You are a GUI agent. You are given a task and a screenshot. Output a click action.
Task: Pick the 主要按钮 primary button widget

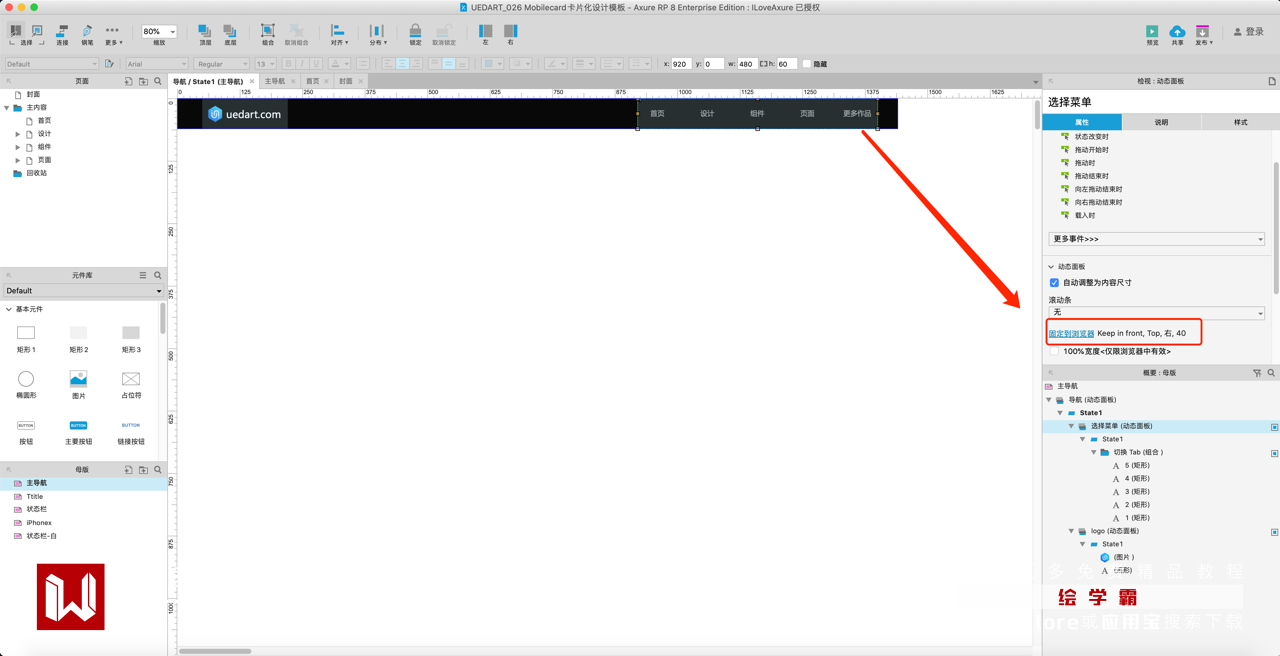click(x=78, y=430)
